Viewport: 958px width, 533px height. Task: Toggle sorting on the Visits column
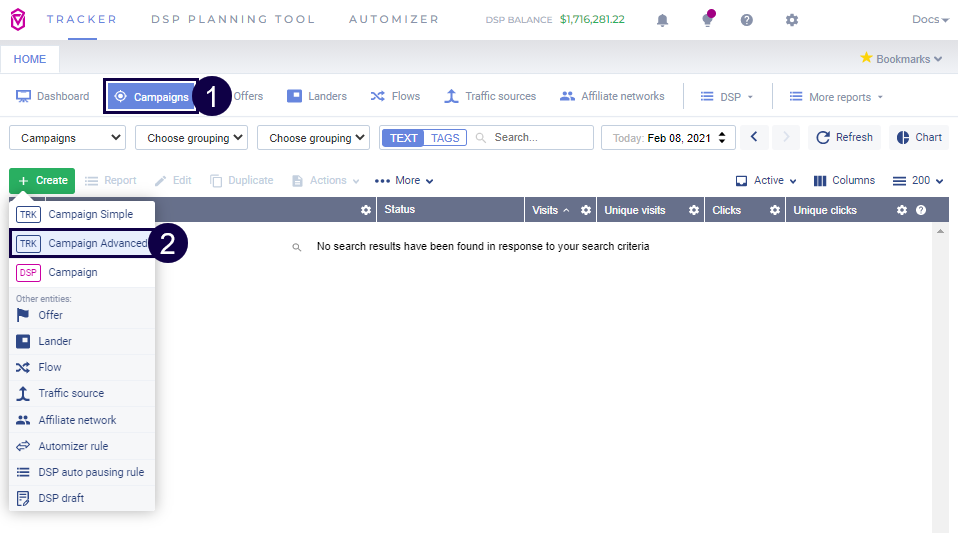(551, 210)
